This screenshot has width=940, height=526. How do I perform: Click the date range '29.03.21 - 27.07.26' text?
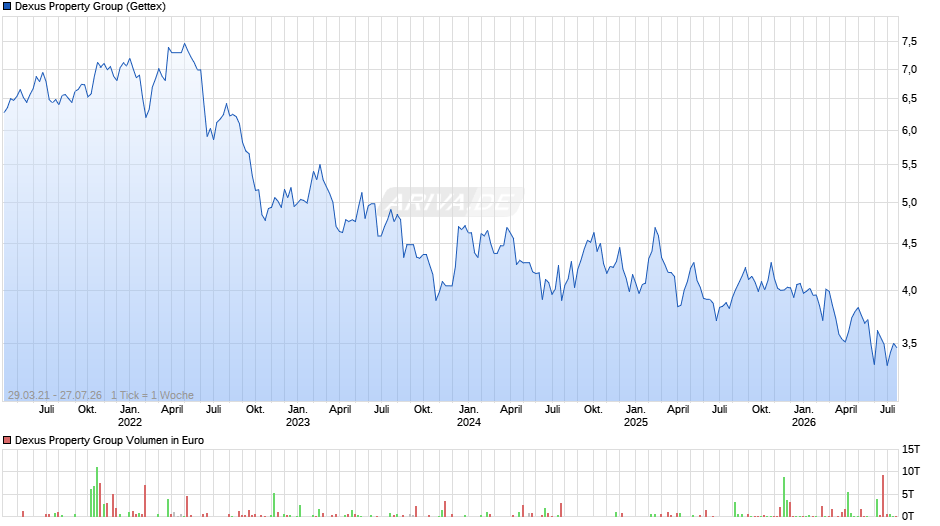(55, 395)
